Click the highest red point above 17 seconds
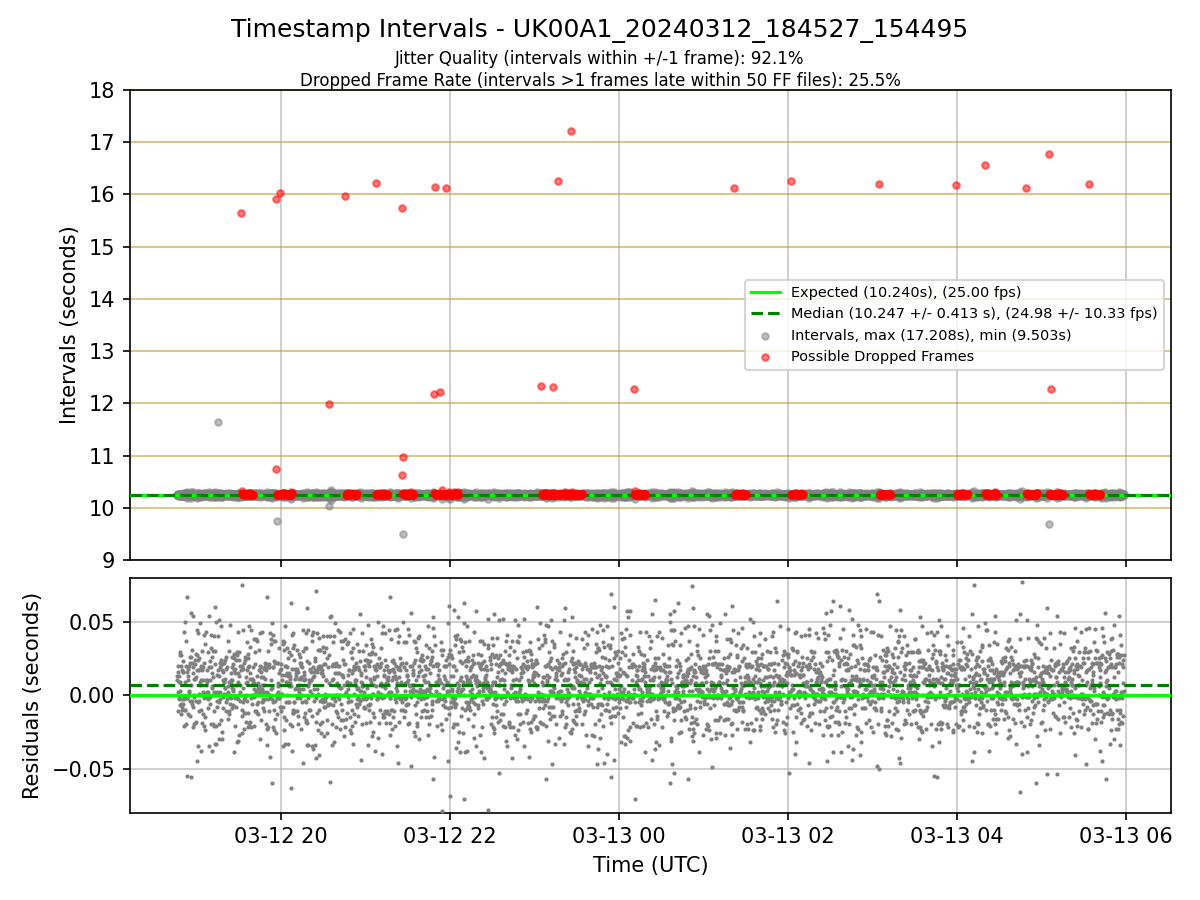 571,131
